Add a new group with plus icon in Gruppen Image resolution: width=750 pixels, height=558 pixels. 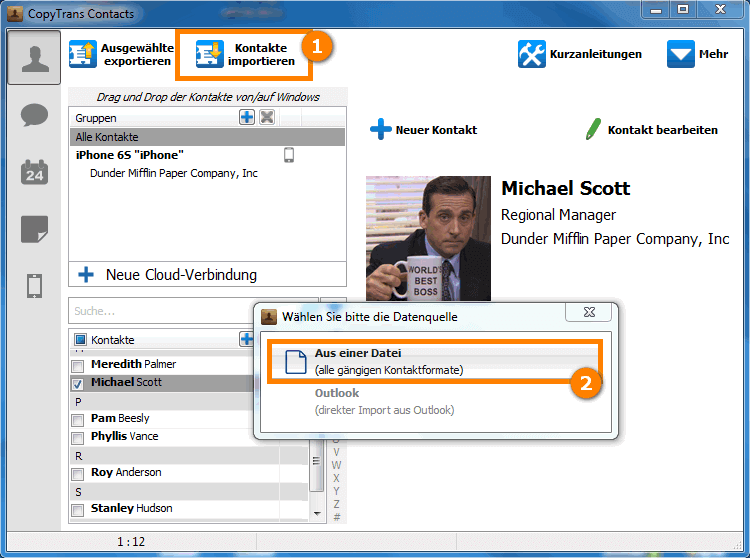[247, 117]
